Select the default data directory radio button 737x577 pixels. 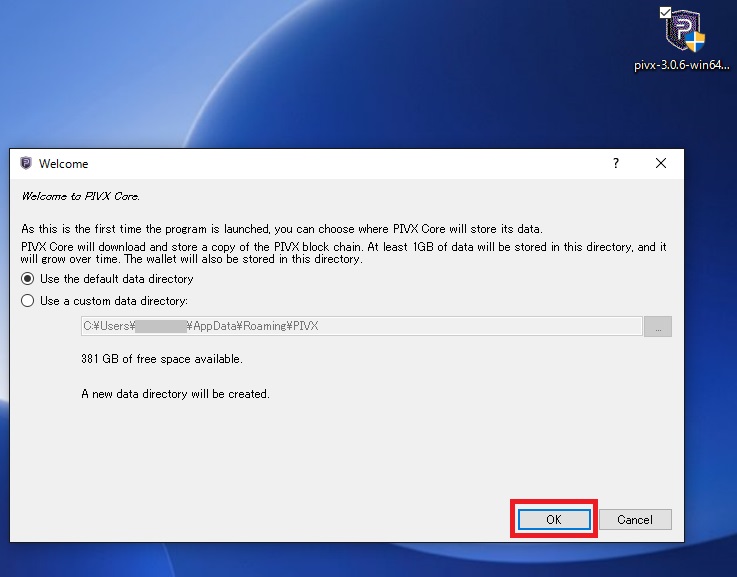28,279
